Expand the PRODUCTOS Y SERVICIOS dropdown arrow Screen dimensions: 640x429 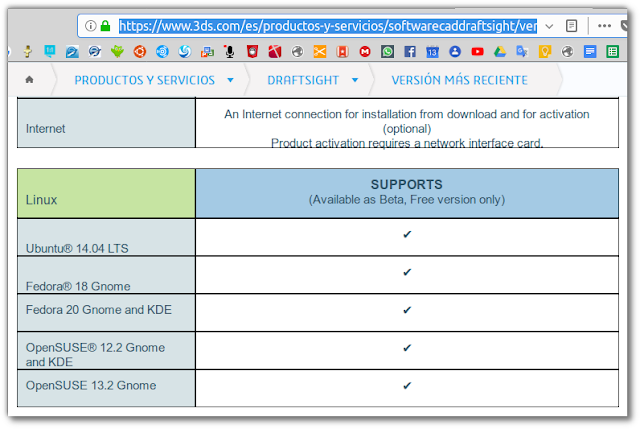tap(230, 80)
